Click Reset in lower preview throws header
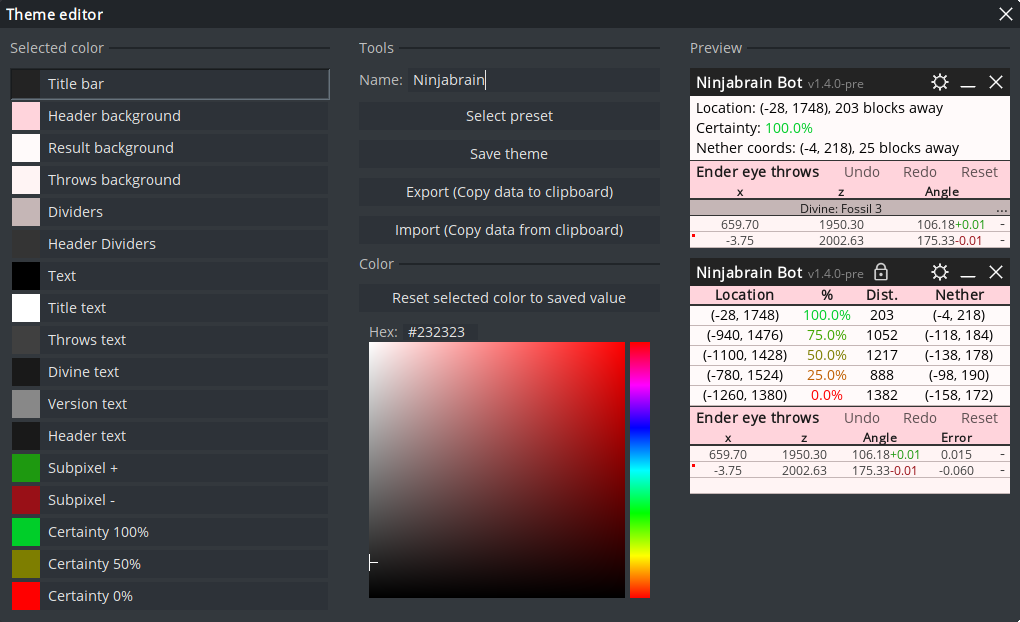 click(x=979, y=418)
